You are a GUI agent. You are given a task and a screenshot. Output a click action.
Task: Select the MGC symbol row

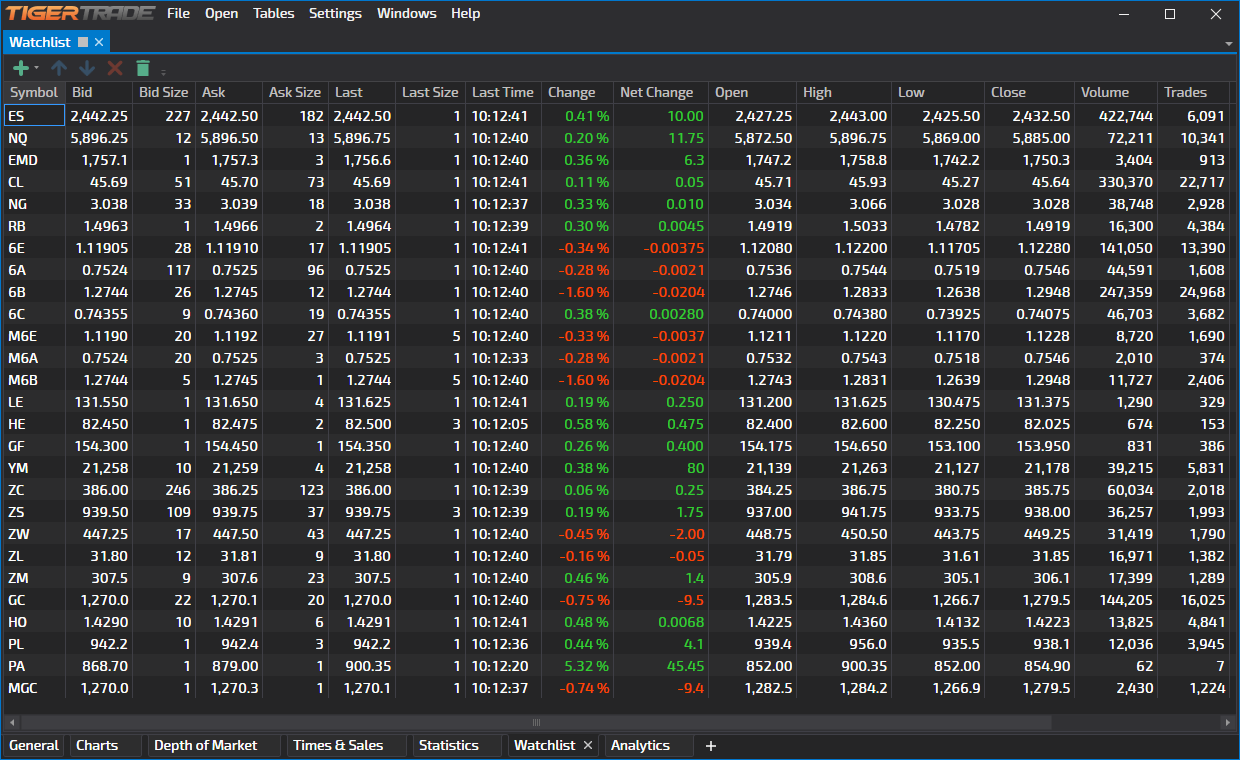pyautogui.click(x=617, y=688)
